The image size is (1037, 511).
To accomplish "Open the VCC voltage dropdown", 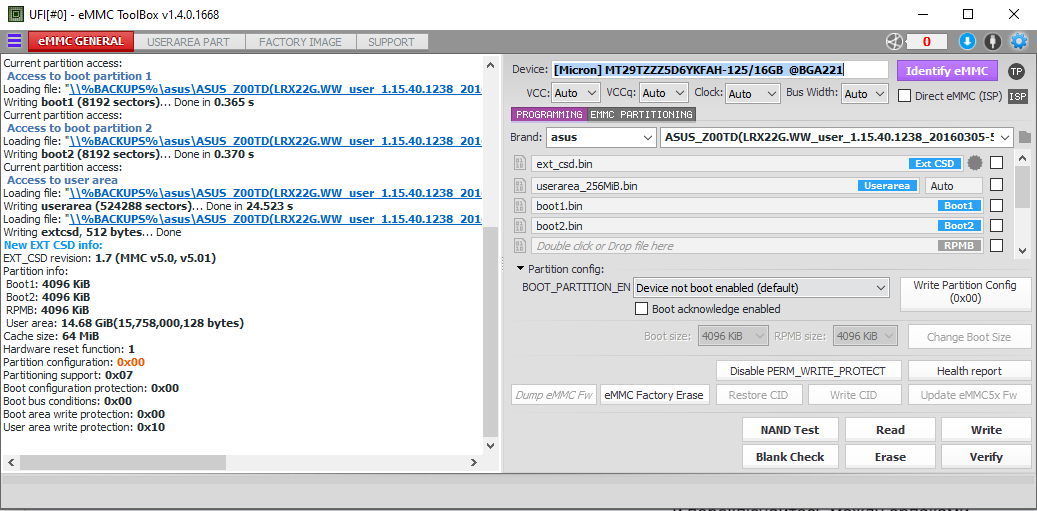I will (575, 94).
